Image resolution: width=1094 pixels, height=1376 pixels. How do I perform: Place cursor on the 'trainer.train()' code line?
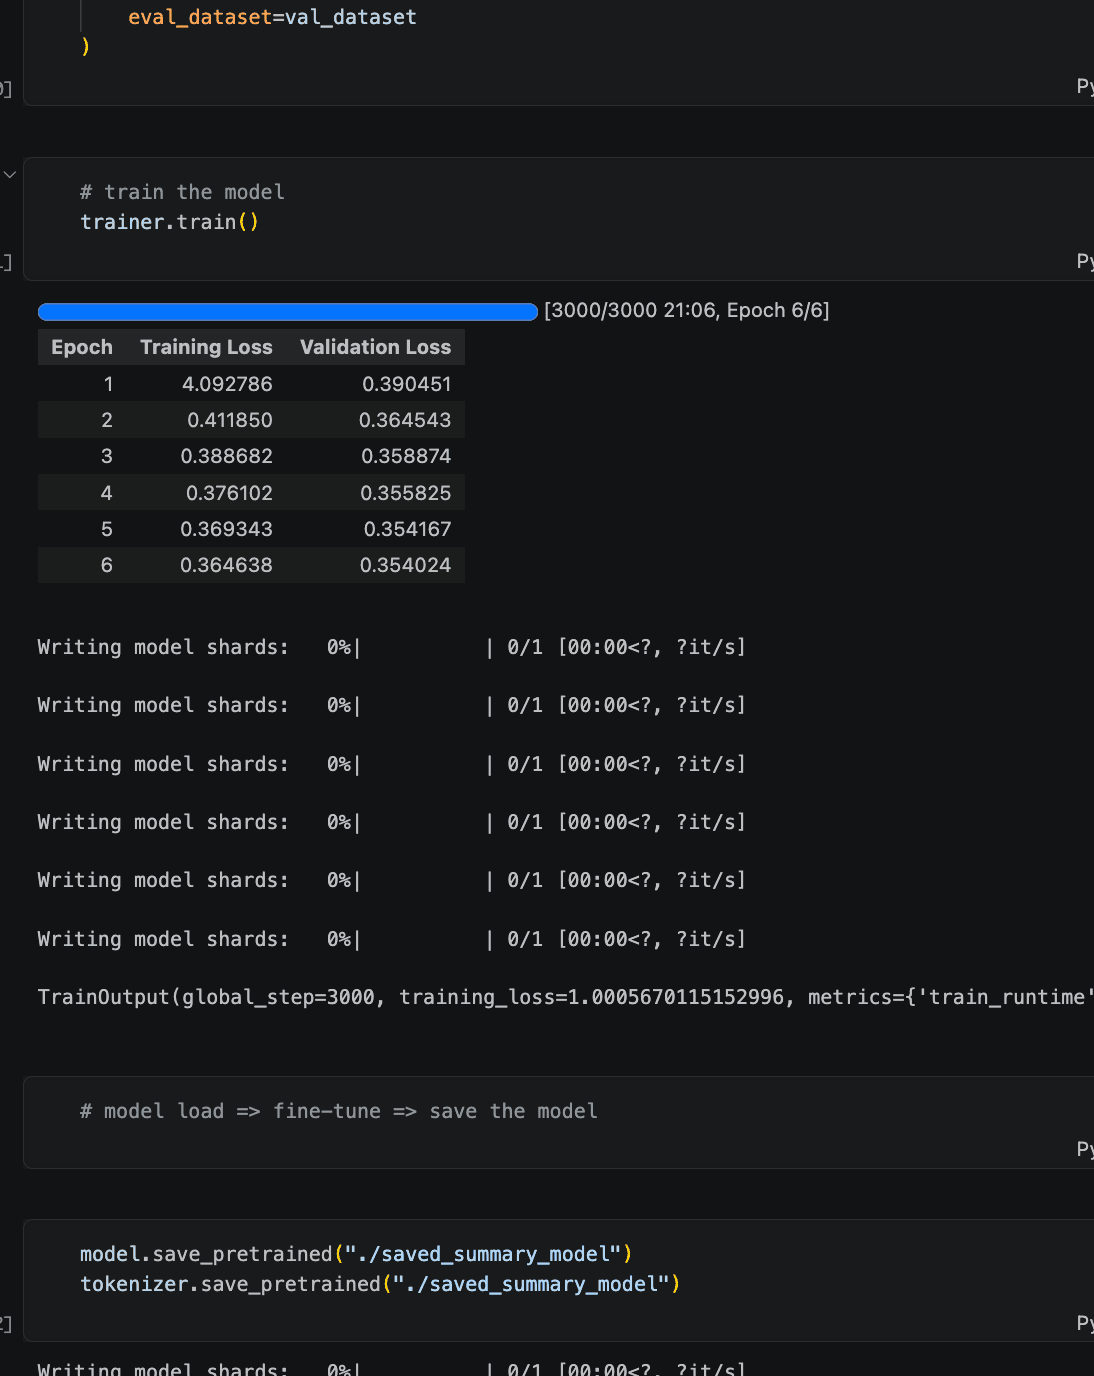coord(169,222)
